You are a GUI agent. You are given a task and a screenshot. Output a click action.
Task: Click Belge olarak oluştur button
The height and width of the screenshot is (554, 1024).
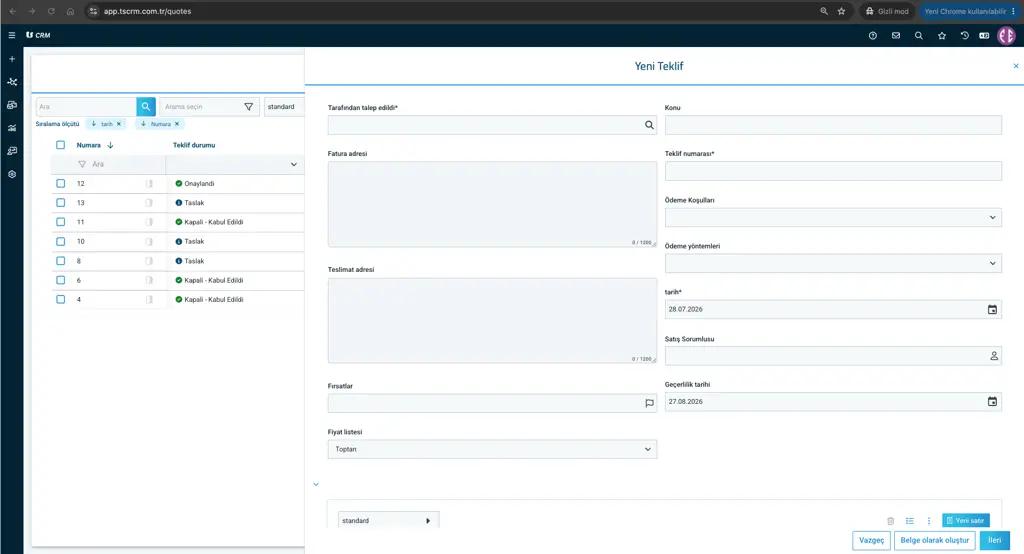(935, 540)
